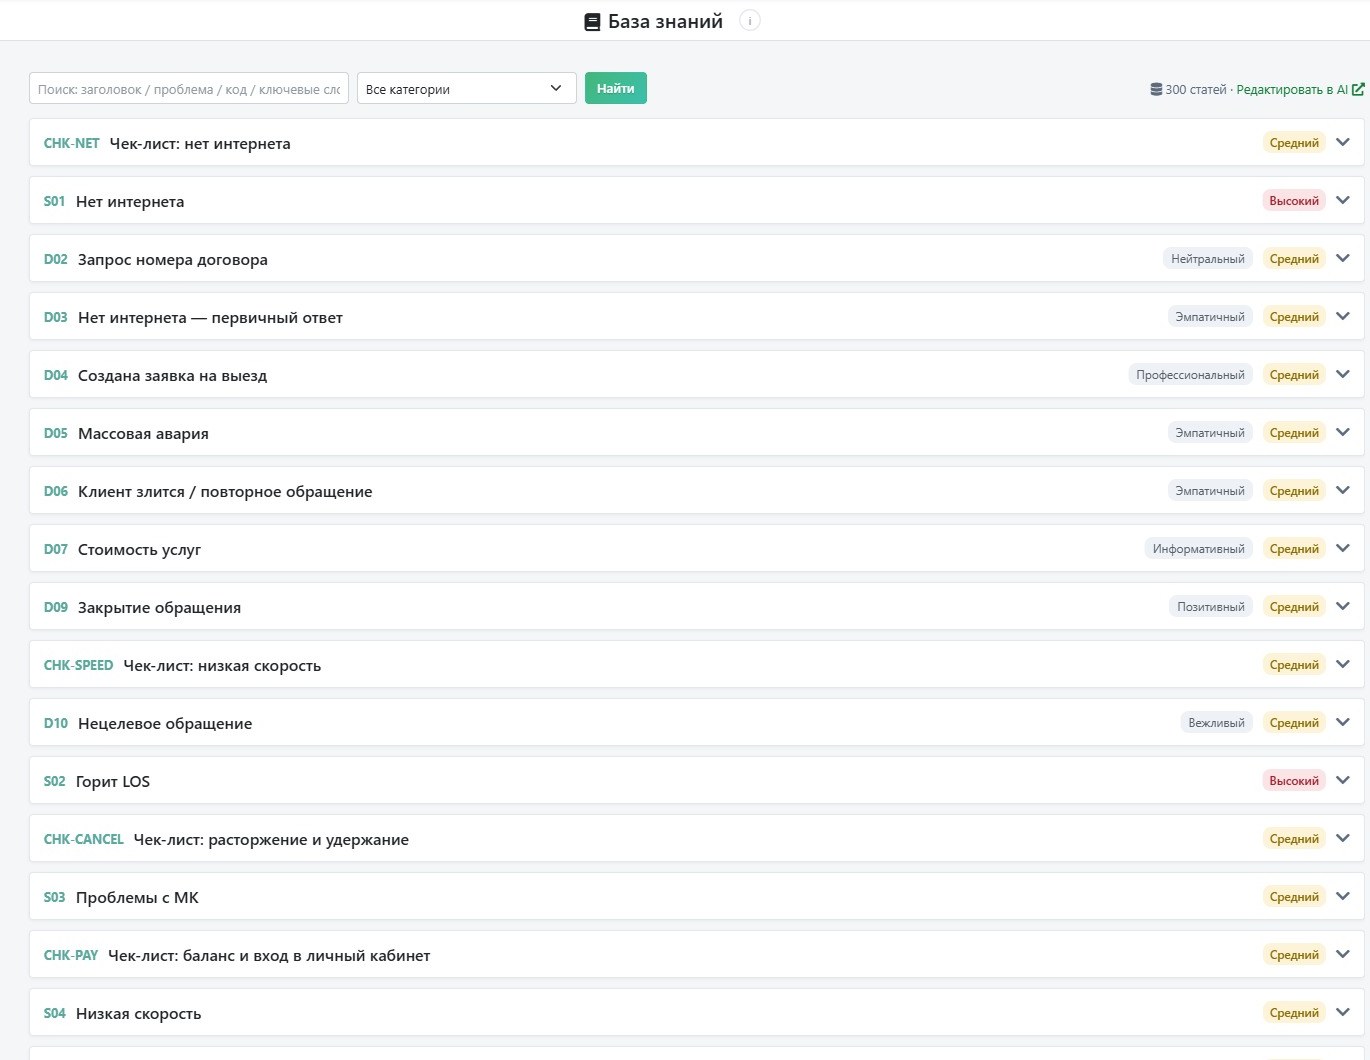Open the Клиент злится / повторное обращение title
Viewport: 1370px width, 1060px height.
(225, 491)
